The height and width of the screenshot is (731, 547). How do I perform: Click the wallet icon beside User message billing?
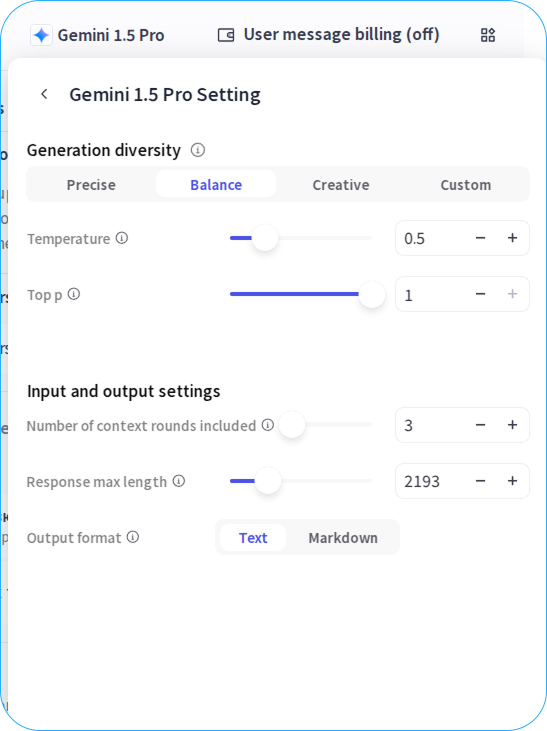tap(226, 35)
